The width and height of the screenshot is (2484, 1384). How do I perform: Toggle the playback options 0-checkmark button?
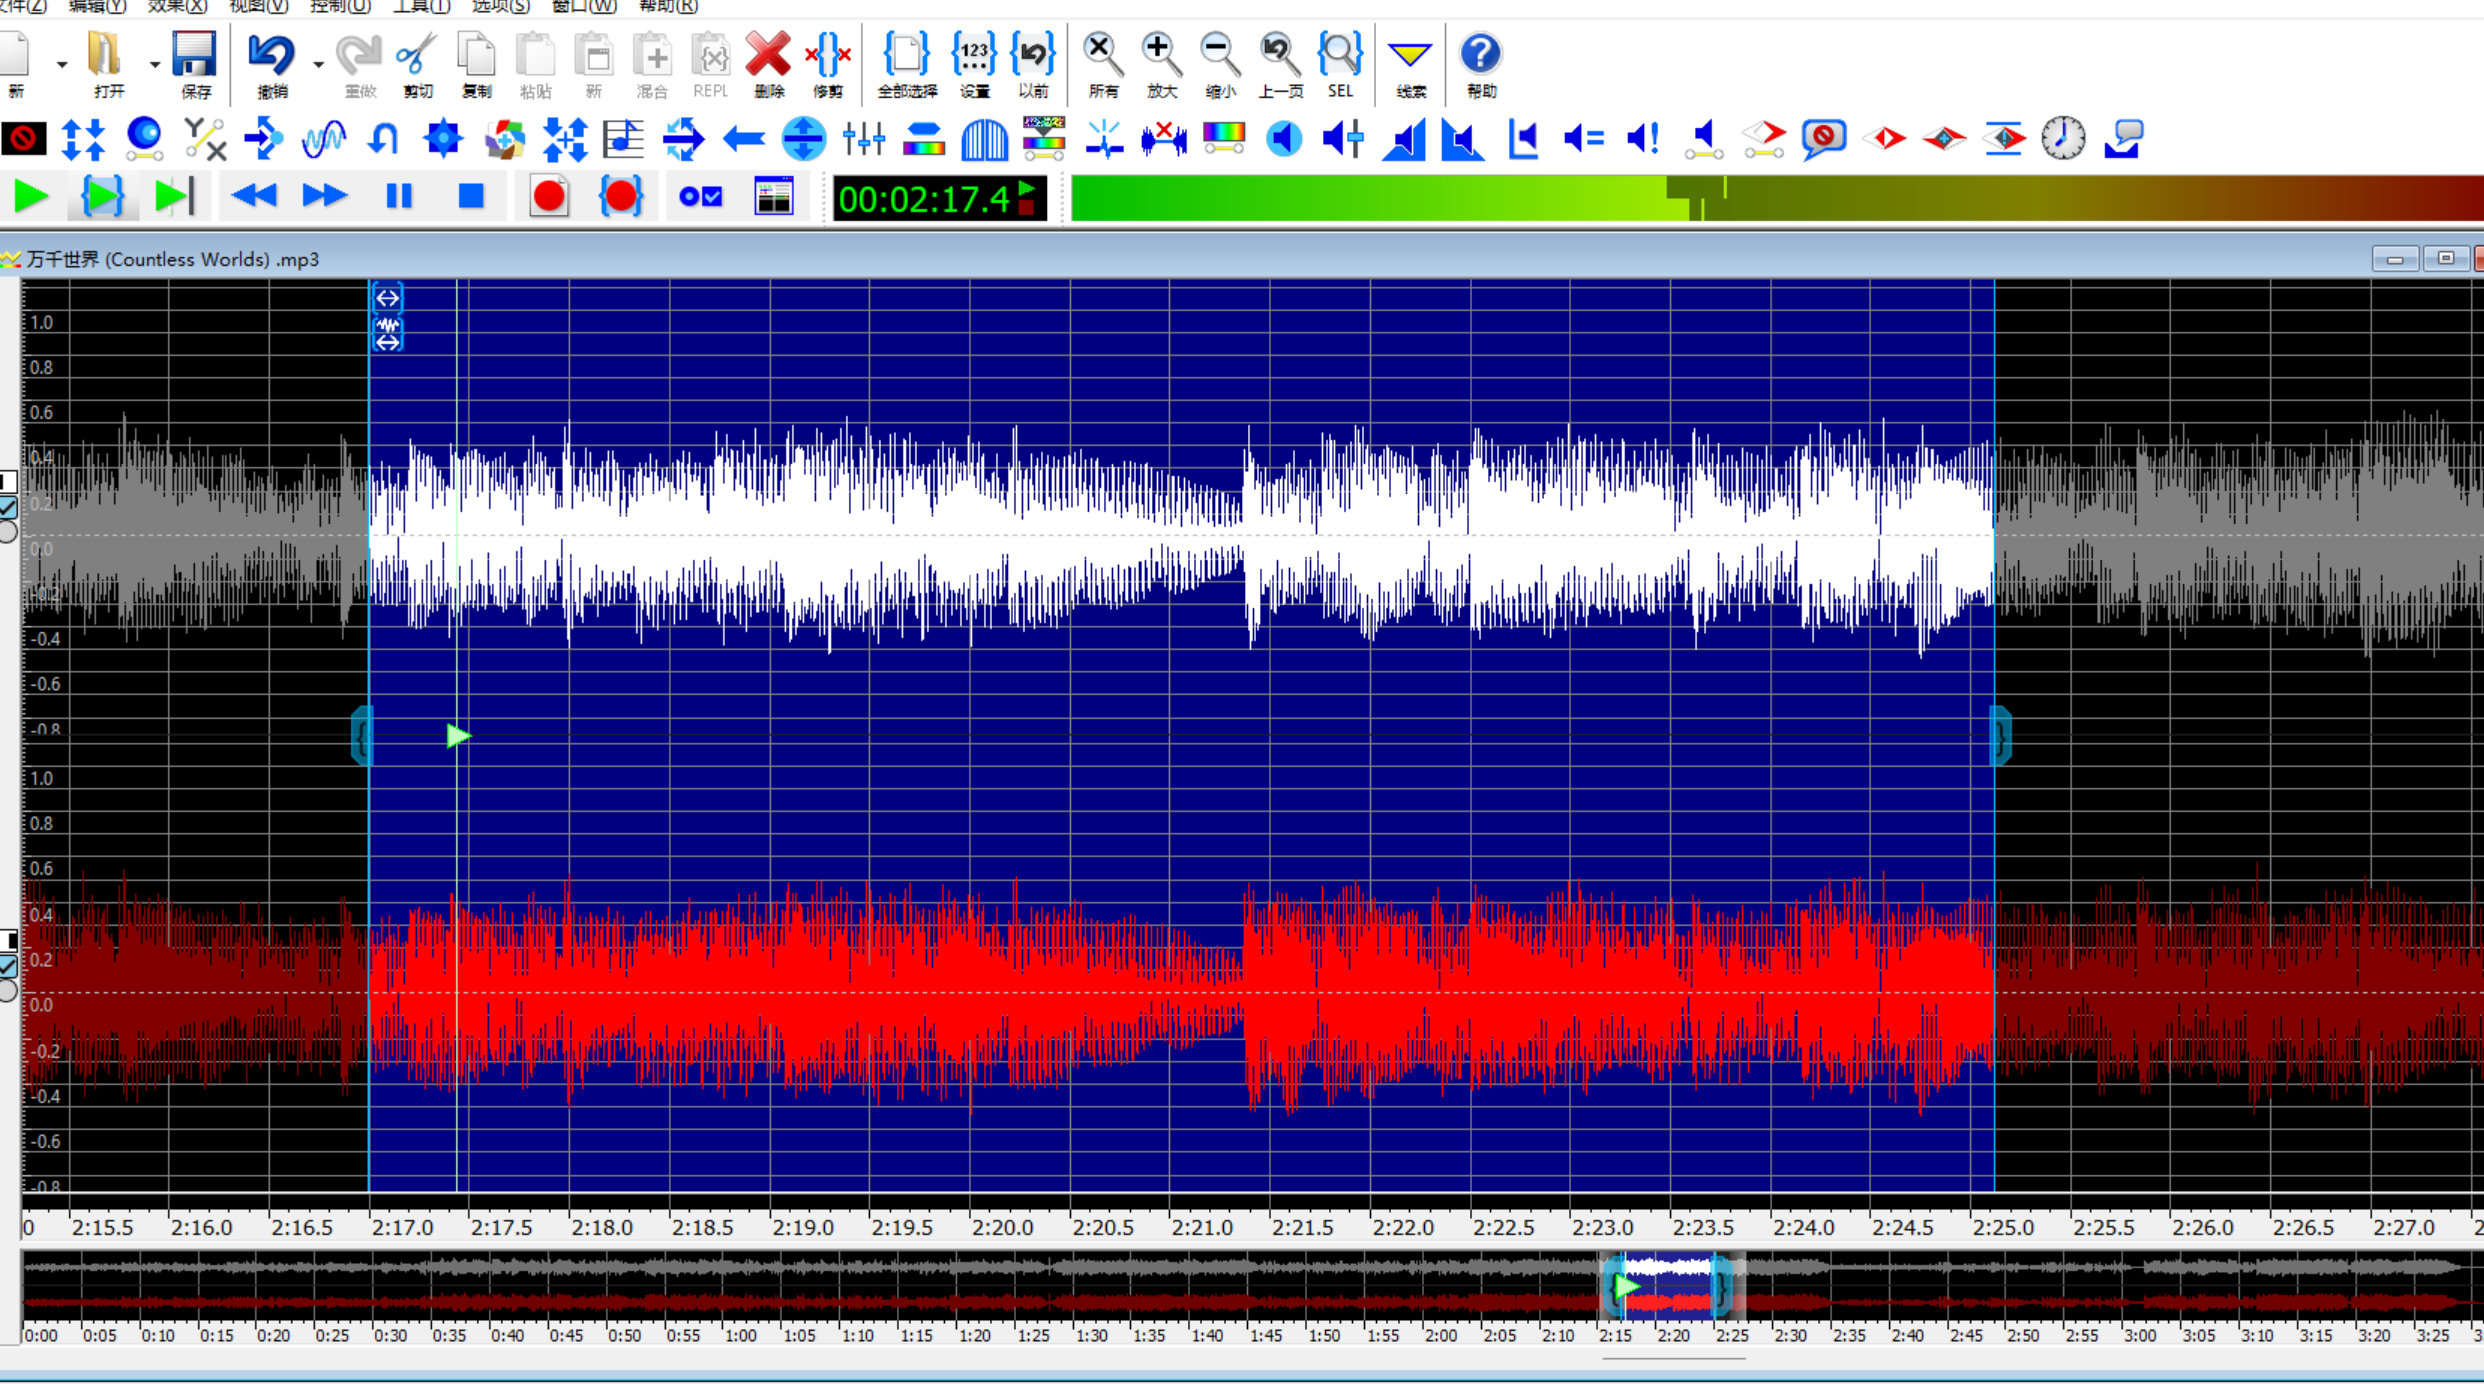pos(700,196)
